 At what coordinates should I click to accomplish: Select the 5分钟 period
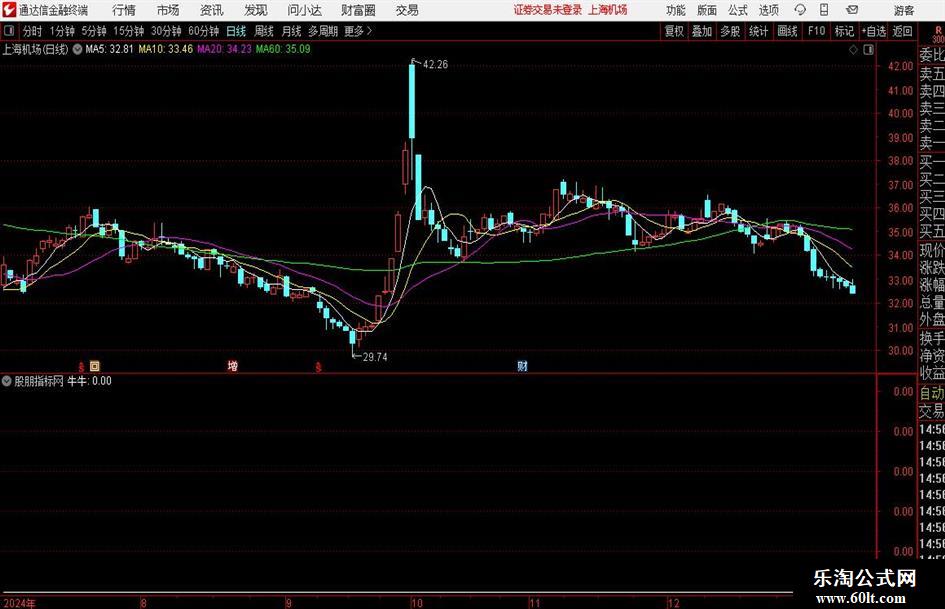94,31
